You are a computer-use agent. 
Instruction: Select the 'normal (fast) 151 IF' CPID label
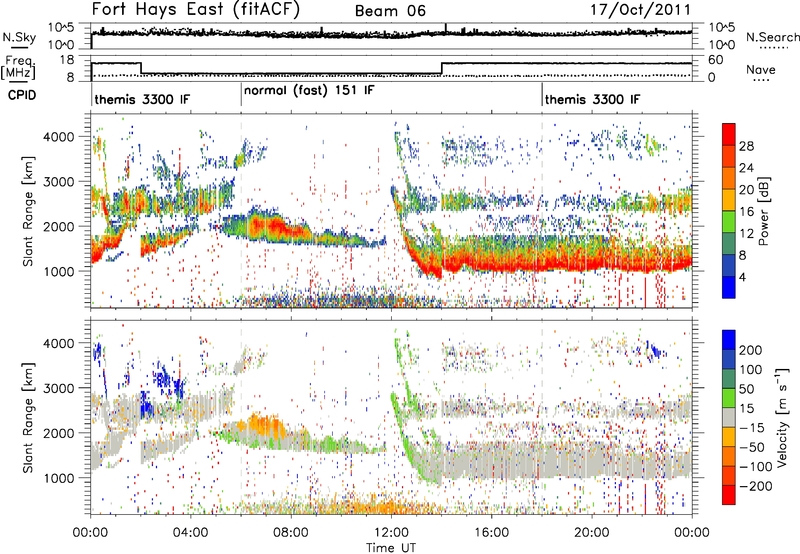309,91
